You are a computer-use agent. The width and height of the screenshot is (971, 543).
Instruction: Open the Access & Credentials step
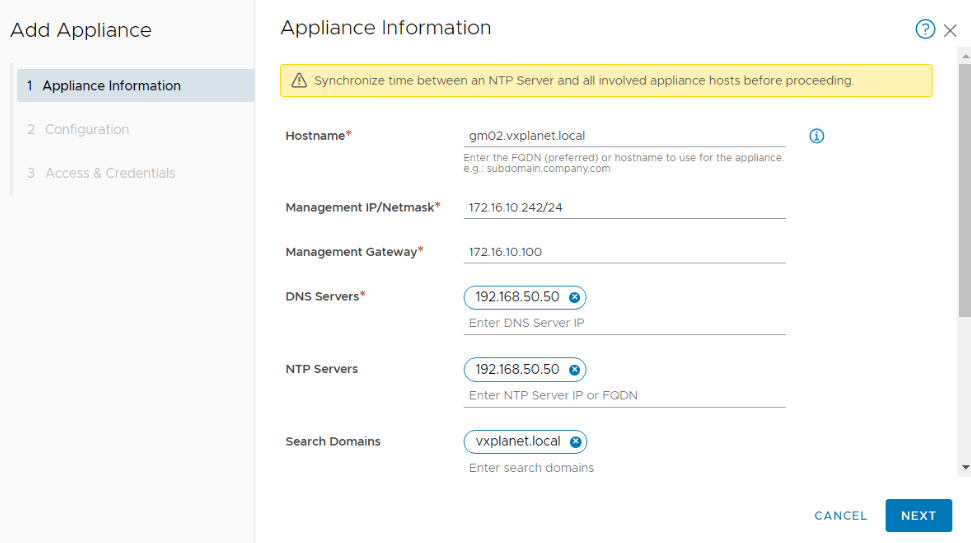click(110, 173)
